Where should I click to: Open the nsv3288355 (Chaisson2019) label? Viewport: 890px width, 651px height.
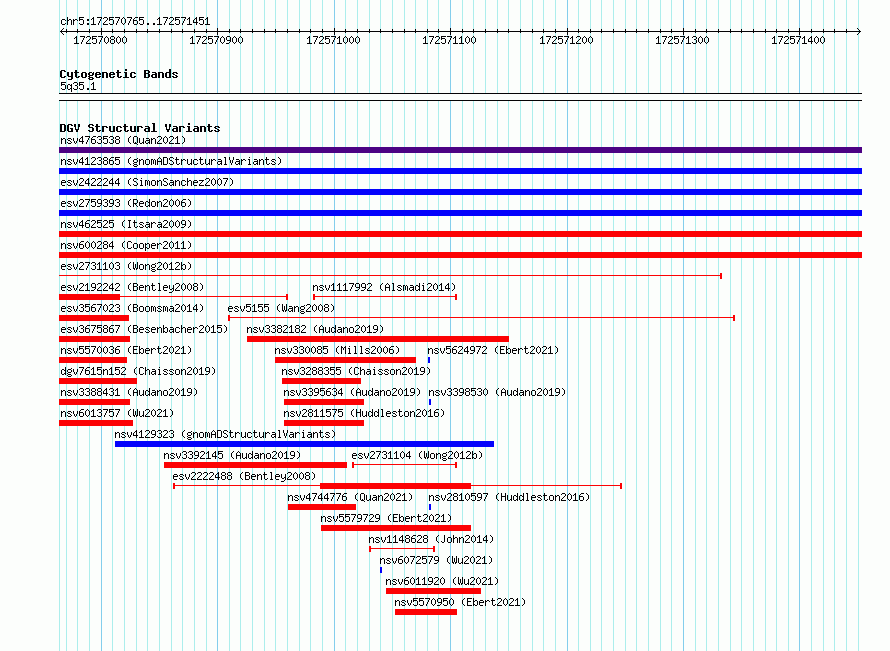coord(356,371)
